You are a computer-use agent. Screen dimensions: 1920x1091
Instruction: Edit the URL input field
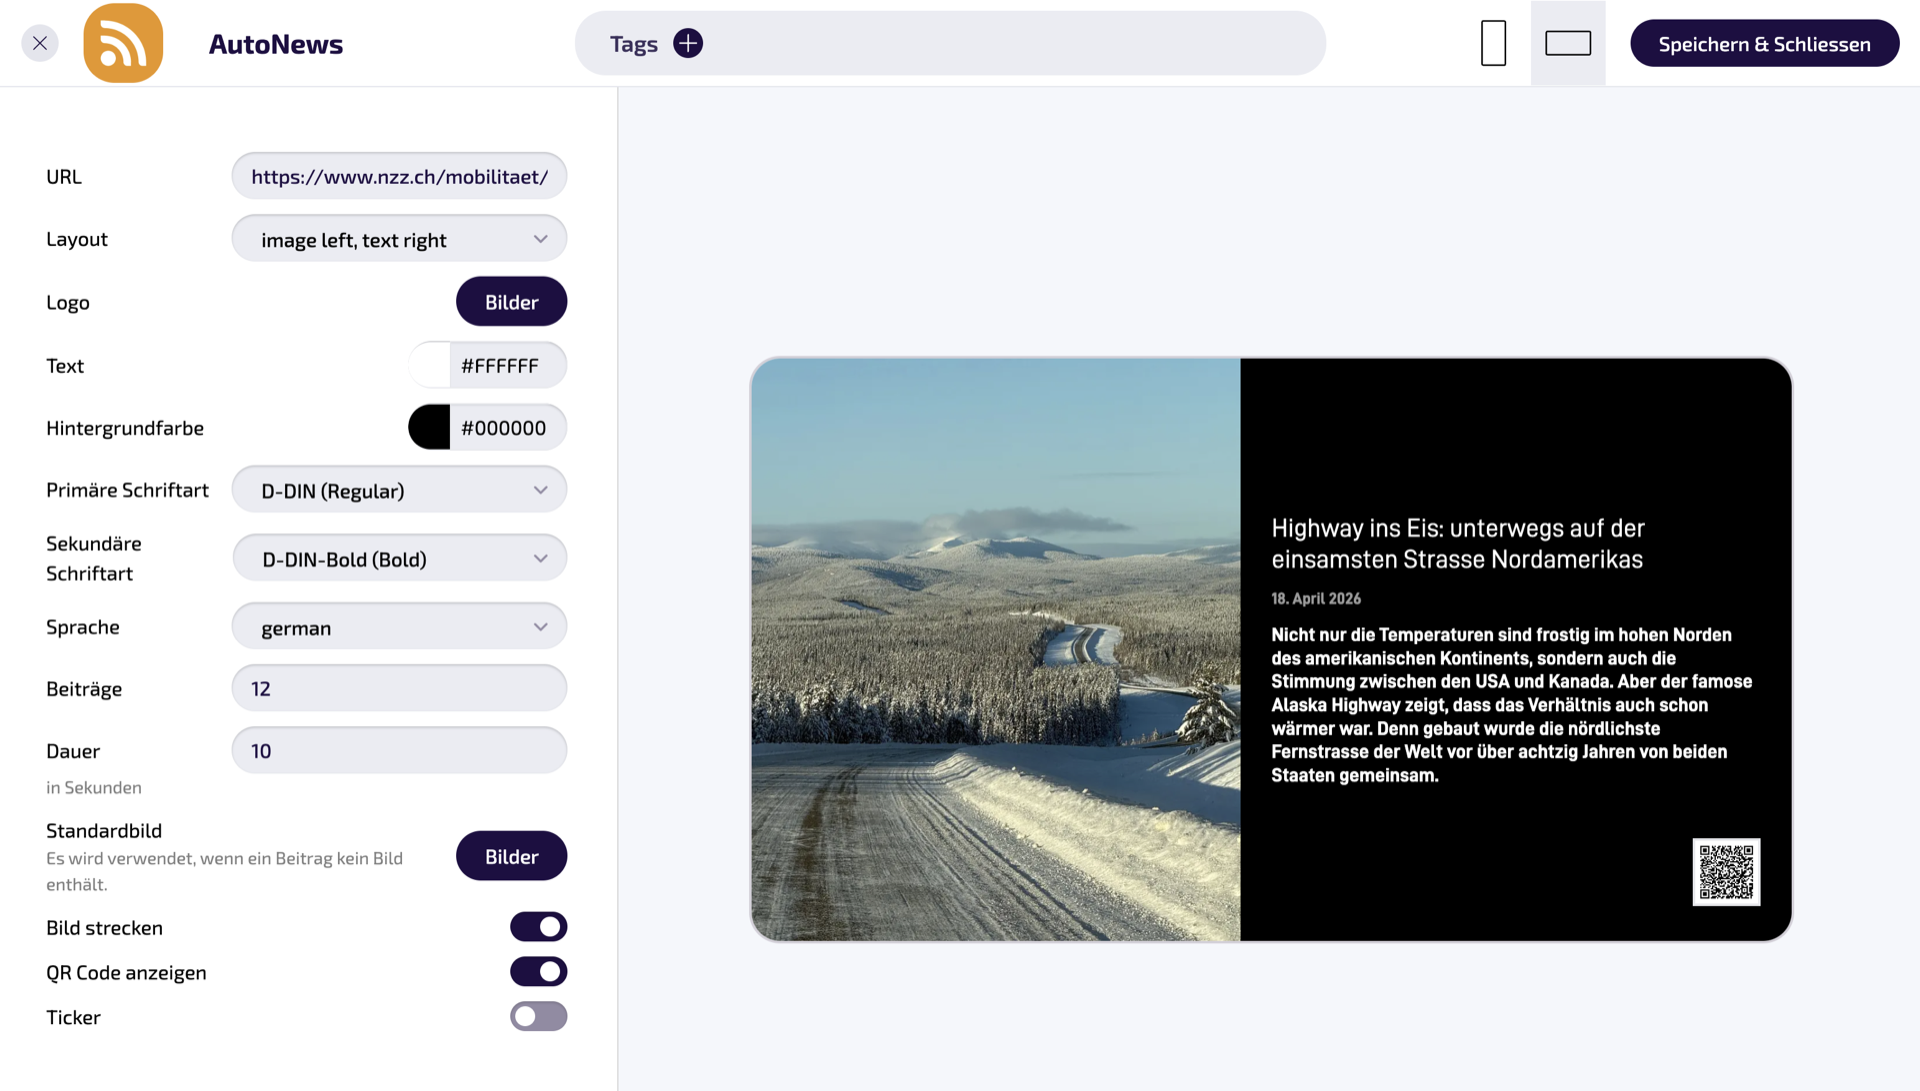[x=399, y=177]
